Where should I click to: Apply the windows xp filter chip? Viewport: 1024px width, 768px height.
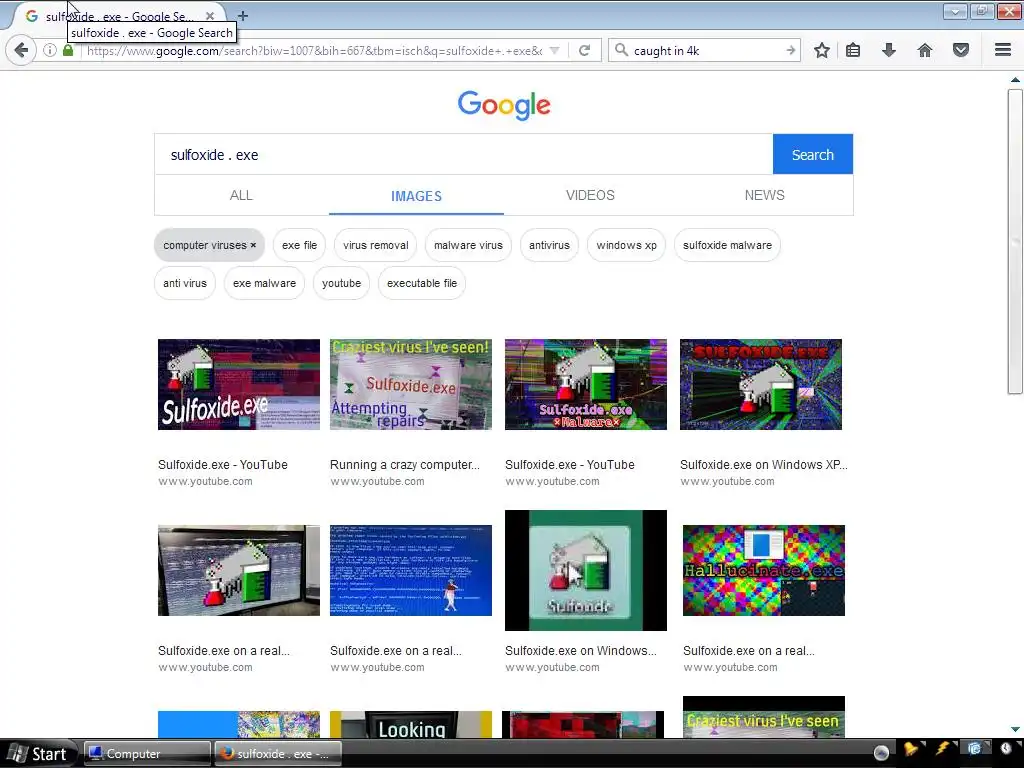pyautogui.click(x=626, y=246)
